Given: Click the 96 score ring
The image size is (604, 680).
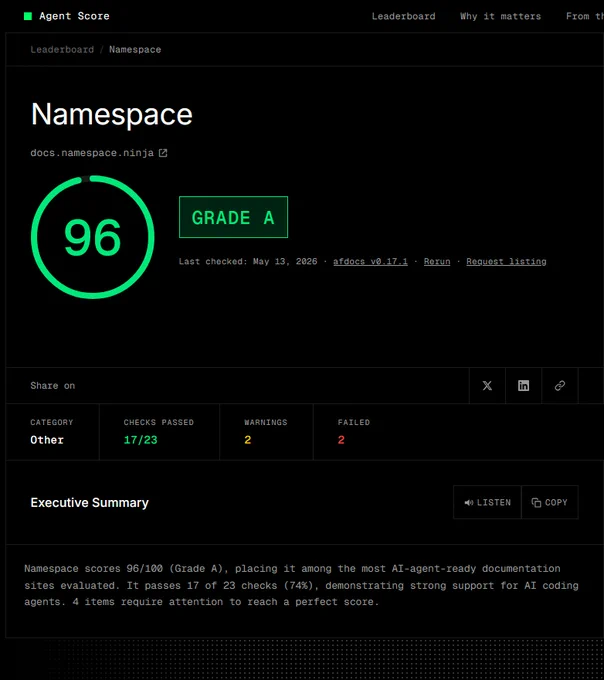Looking at the screenshot, I should (x=93, y=237).
